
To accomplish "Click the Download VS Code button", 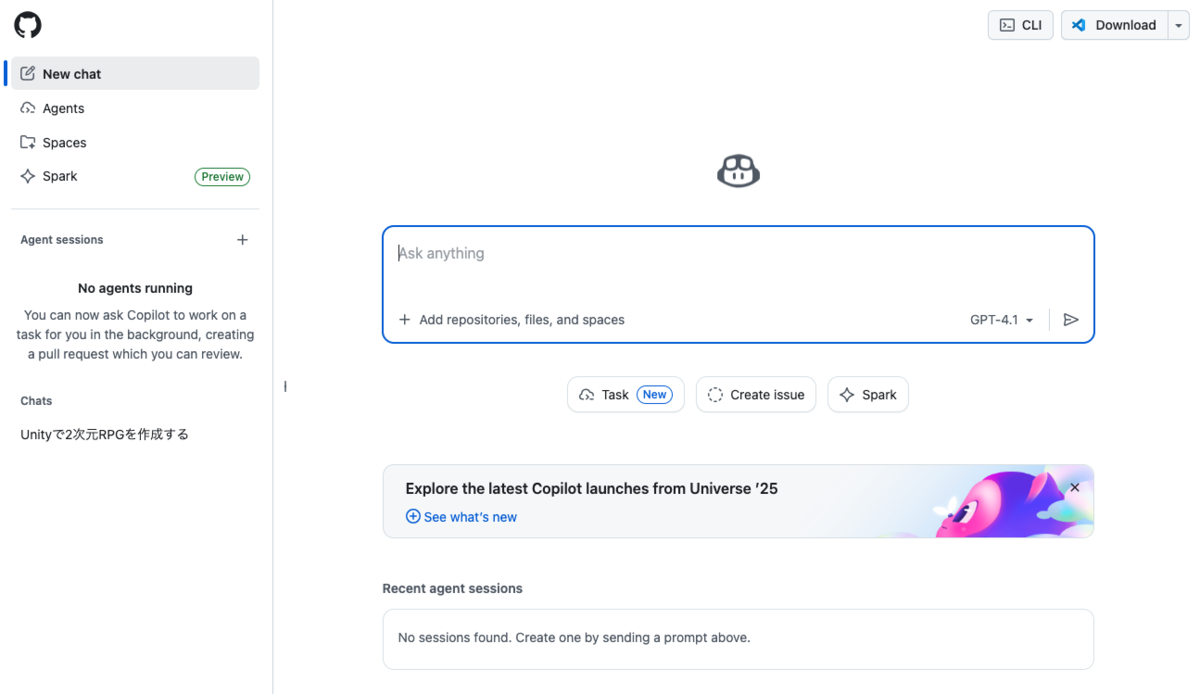I will [x=1114, y=25].
